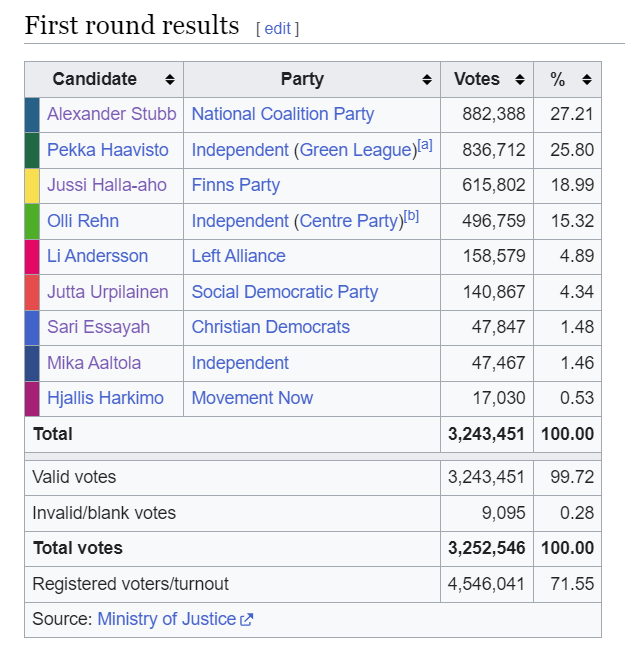Click the external link icon after Ministry of Justice
Image resolution: width=625 pixels, height=660 pixels.
pos(246,620)
